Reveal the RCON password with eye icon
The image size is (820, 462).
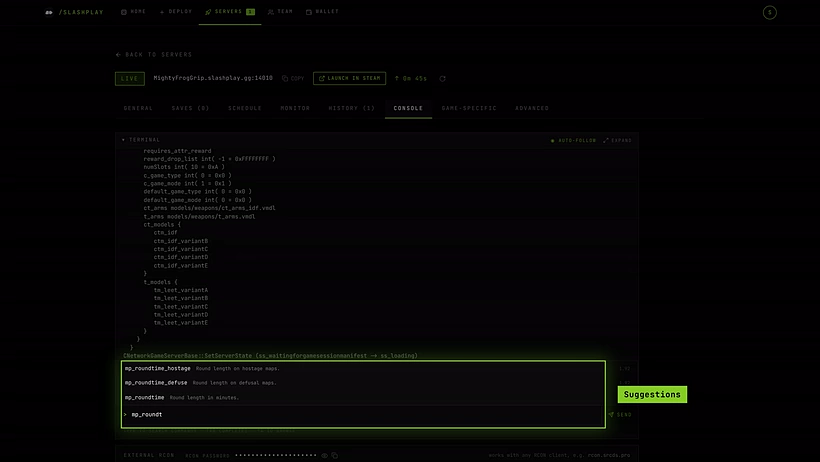[x=325, y=456]
